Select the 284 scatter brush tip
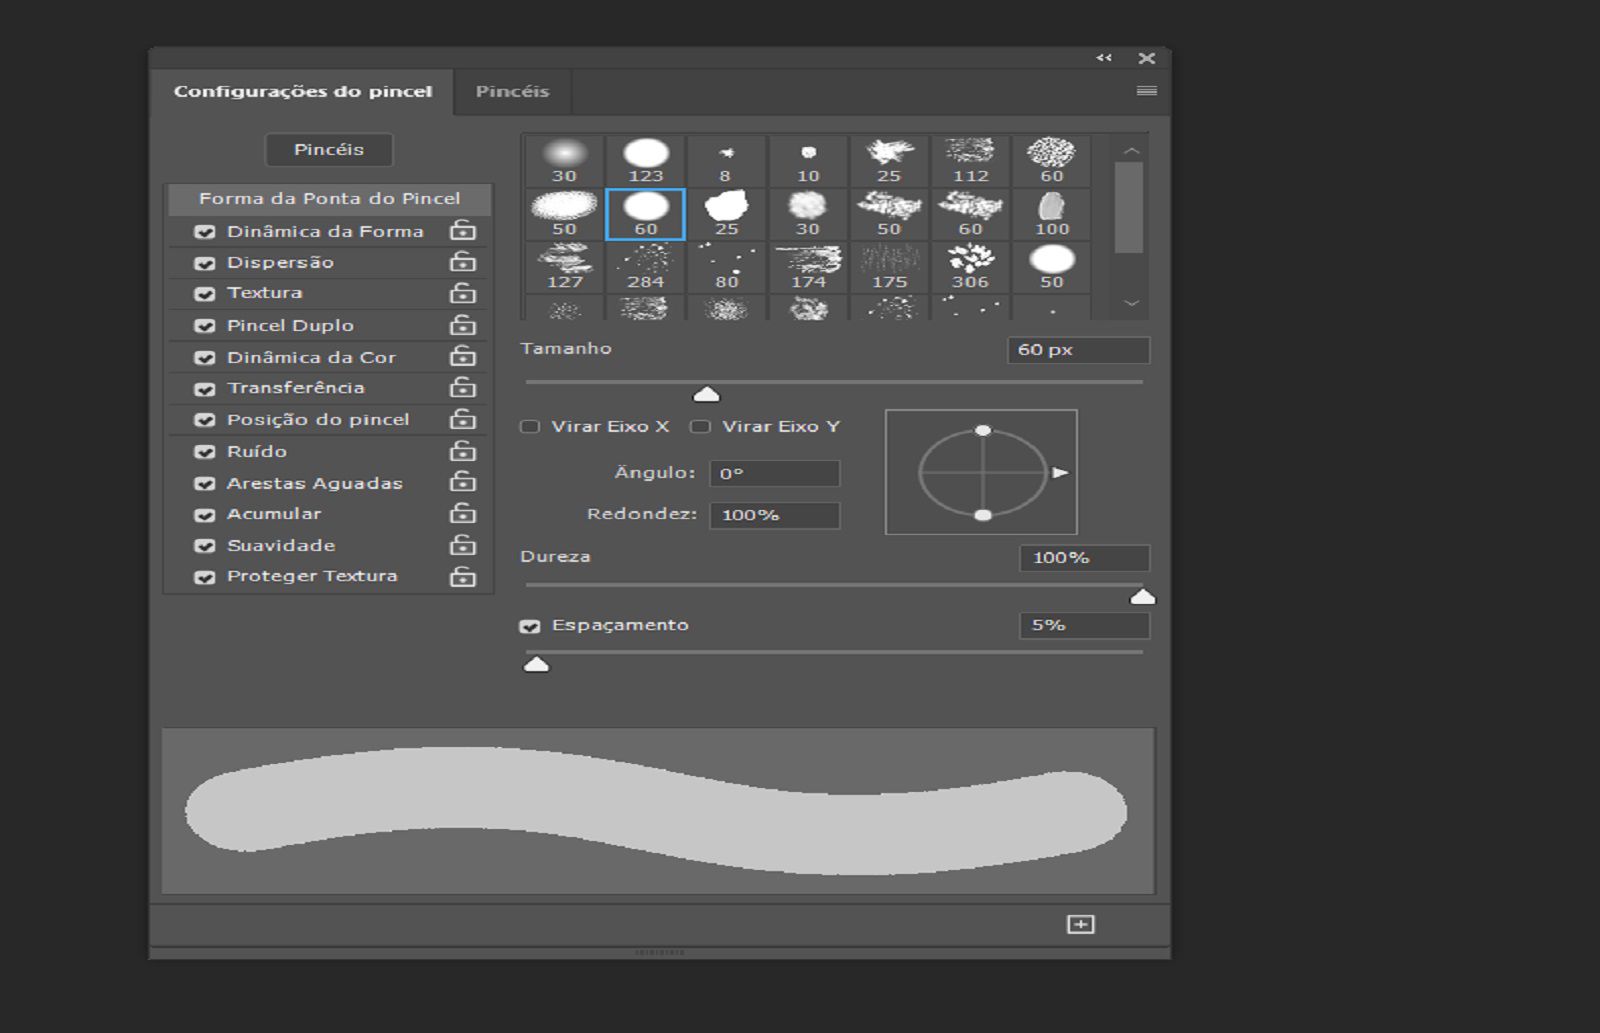This screenshot has width=1600, height=1033. click(646, 267)
